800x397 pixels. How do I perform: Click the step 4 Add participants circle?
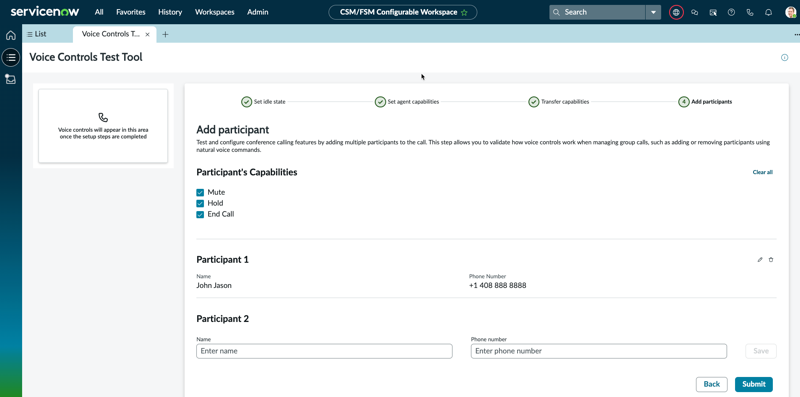coord(683,102)
